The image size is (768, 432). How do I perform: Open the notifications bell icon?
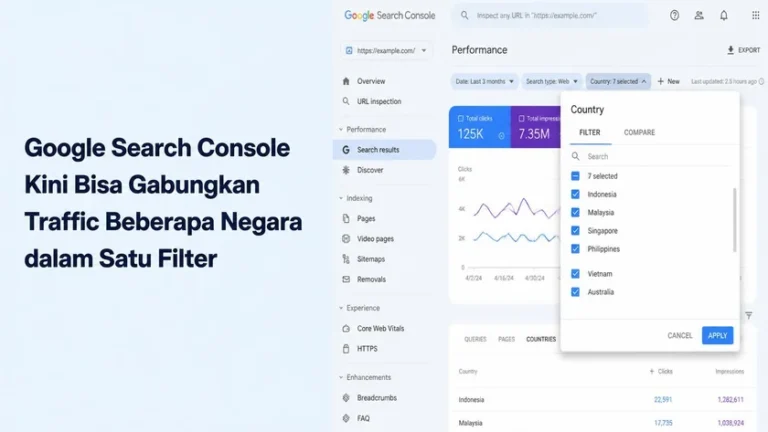click(x=723, y=16)
